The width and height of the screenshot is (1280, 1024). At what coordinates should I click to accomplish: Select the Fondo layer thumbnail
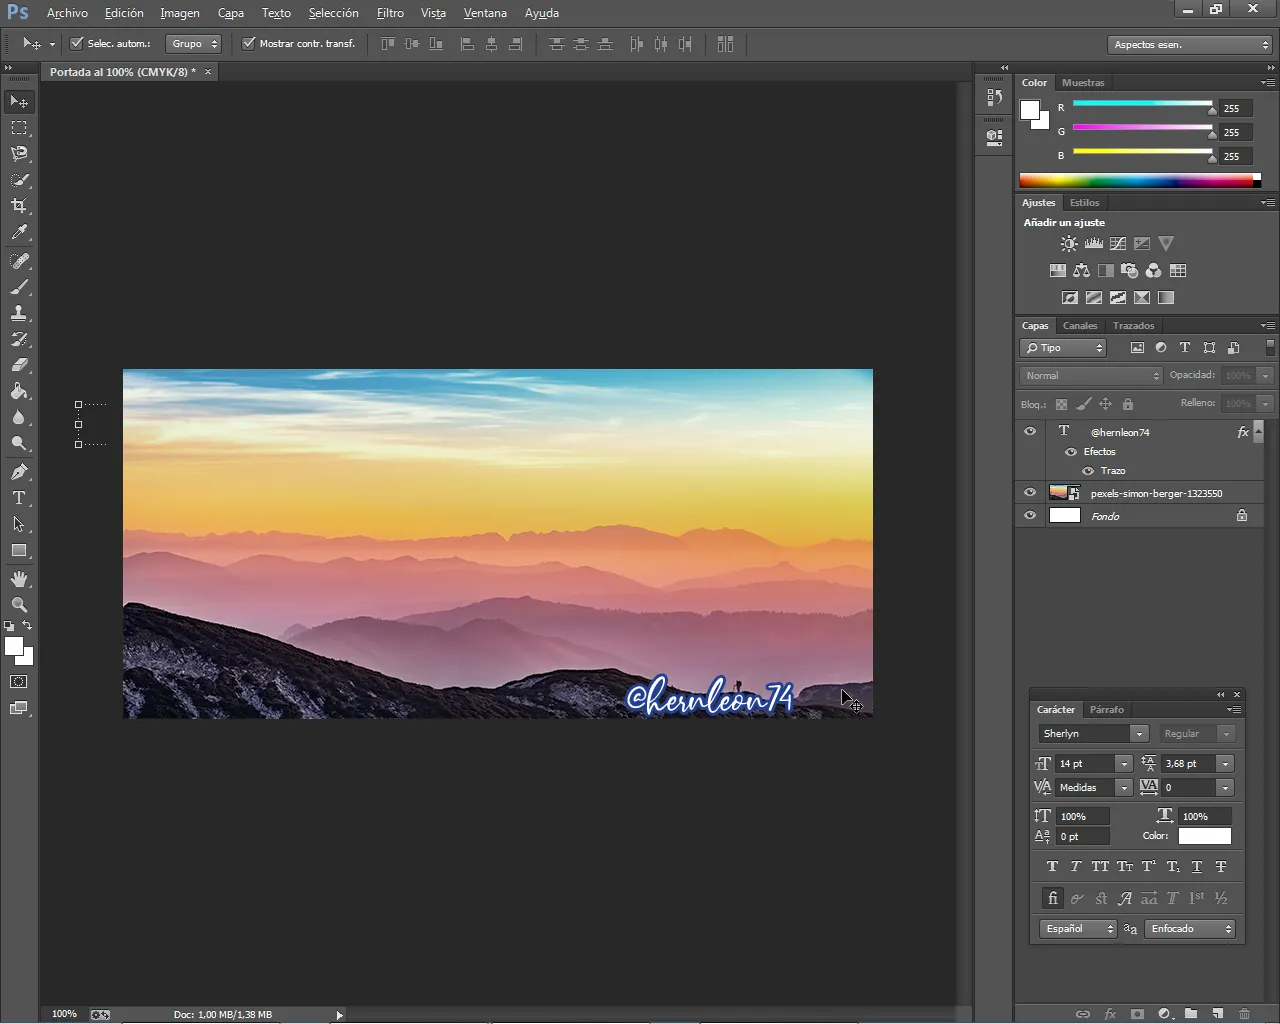(1065, 516)
